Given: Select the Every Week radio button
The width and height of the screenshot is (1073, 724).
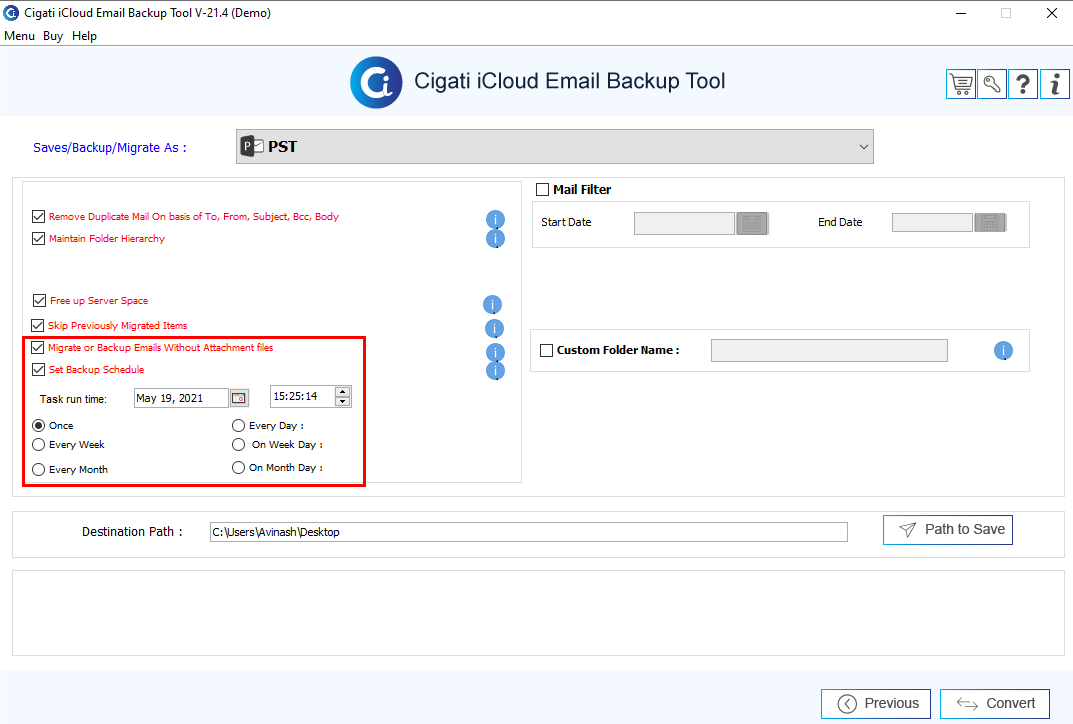Looking at the screenshot, I should click(38, 445).
